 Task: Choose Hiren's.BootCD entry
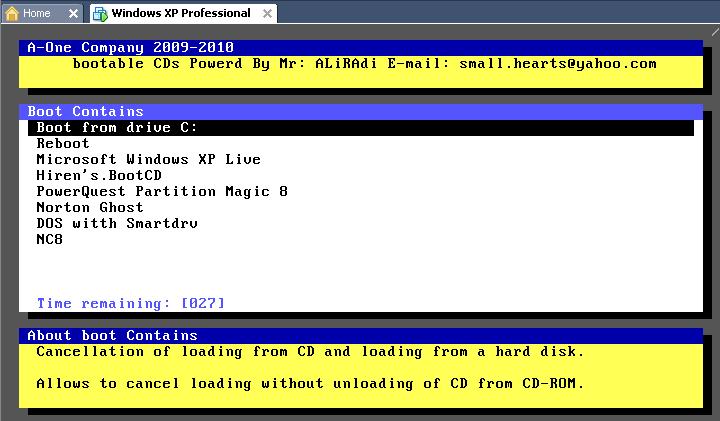click(99, 175)
